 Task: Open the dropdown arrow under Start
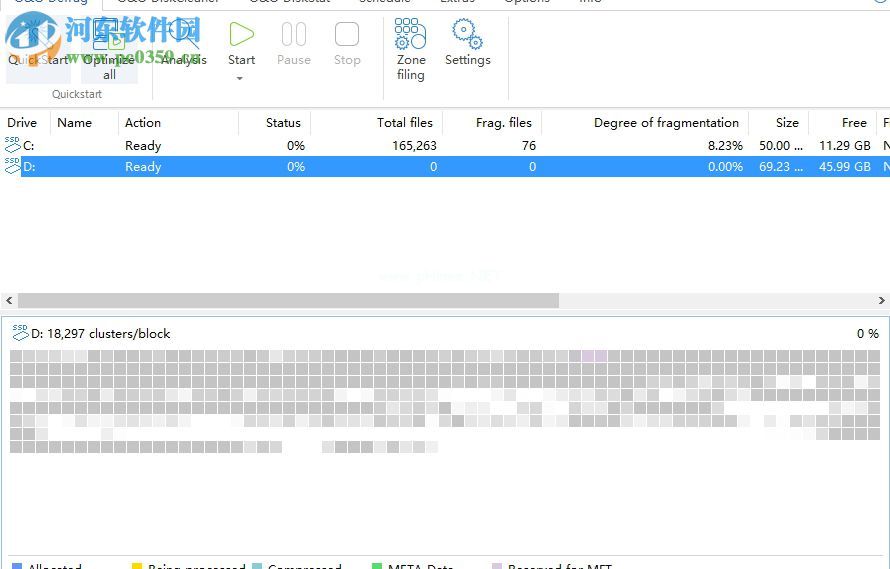[240, 78]
